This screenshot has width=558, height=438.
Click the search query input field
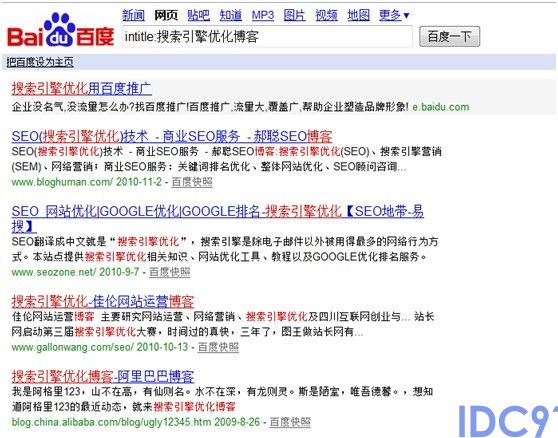point(267,36)
